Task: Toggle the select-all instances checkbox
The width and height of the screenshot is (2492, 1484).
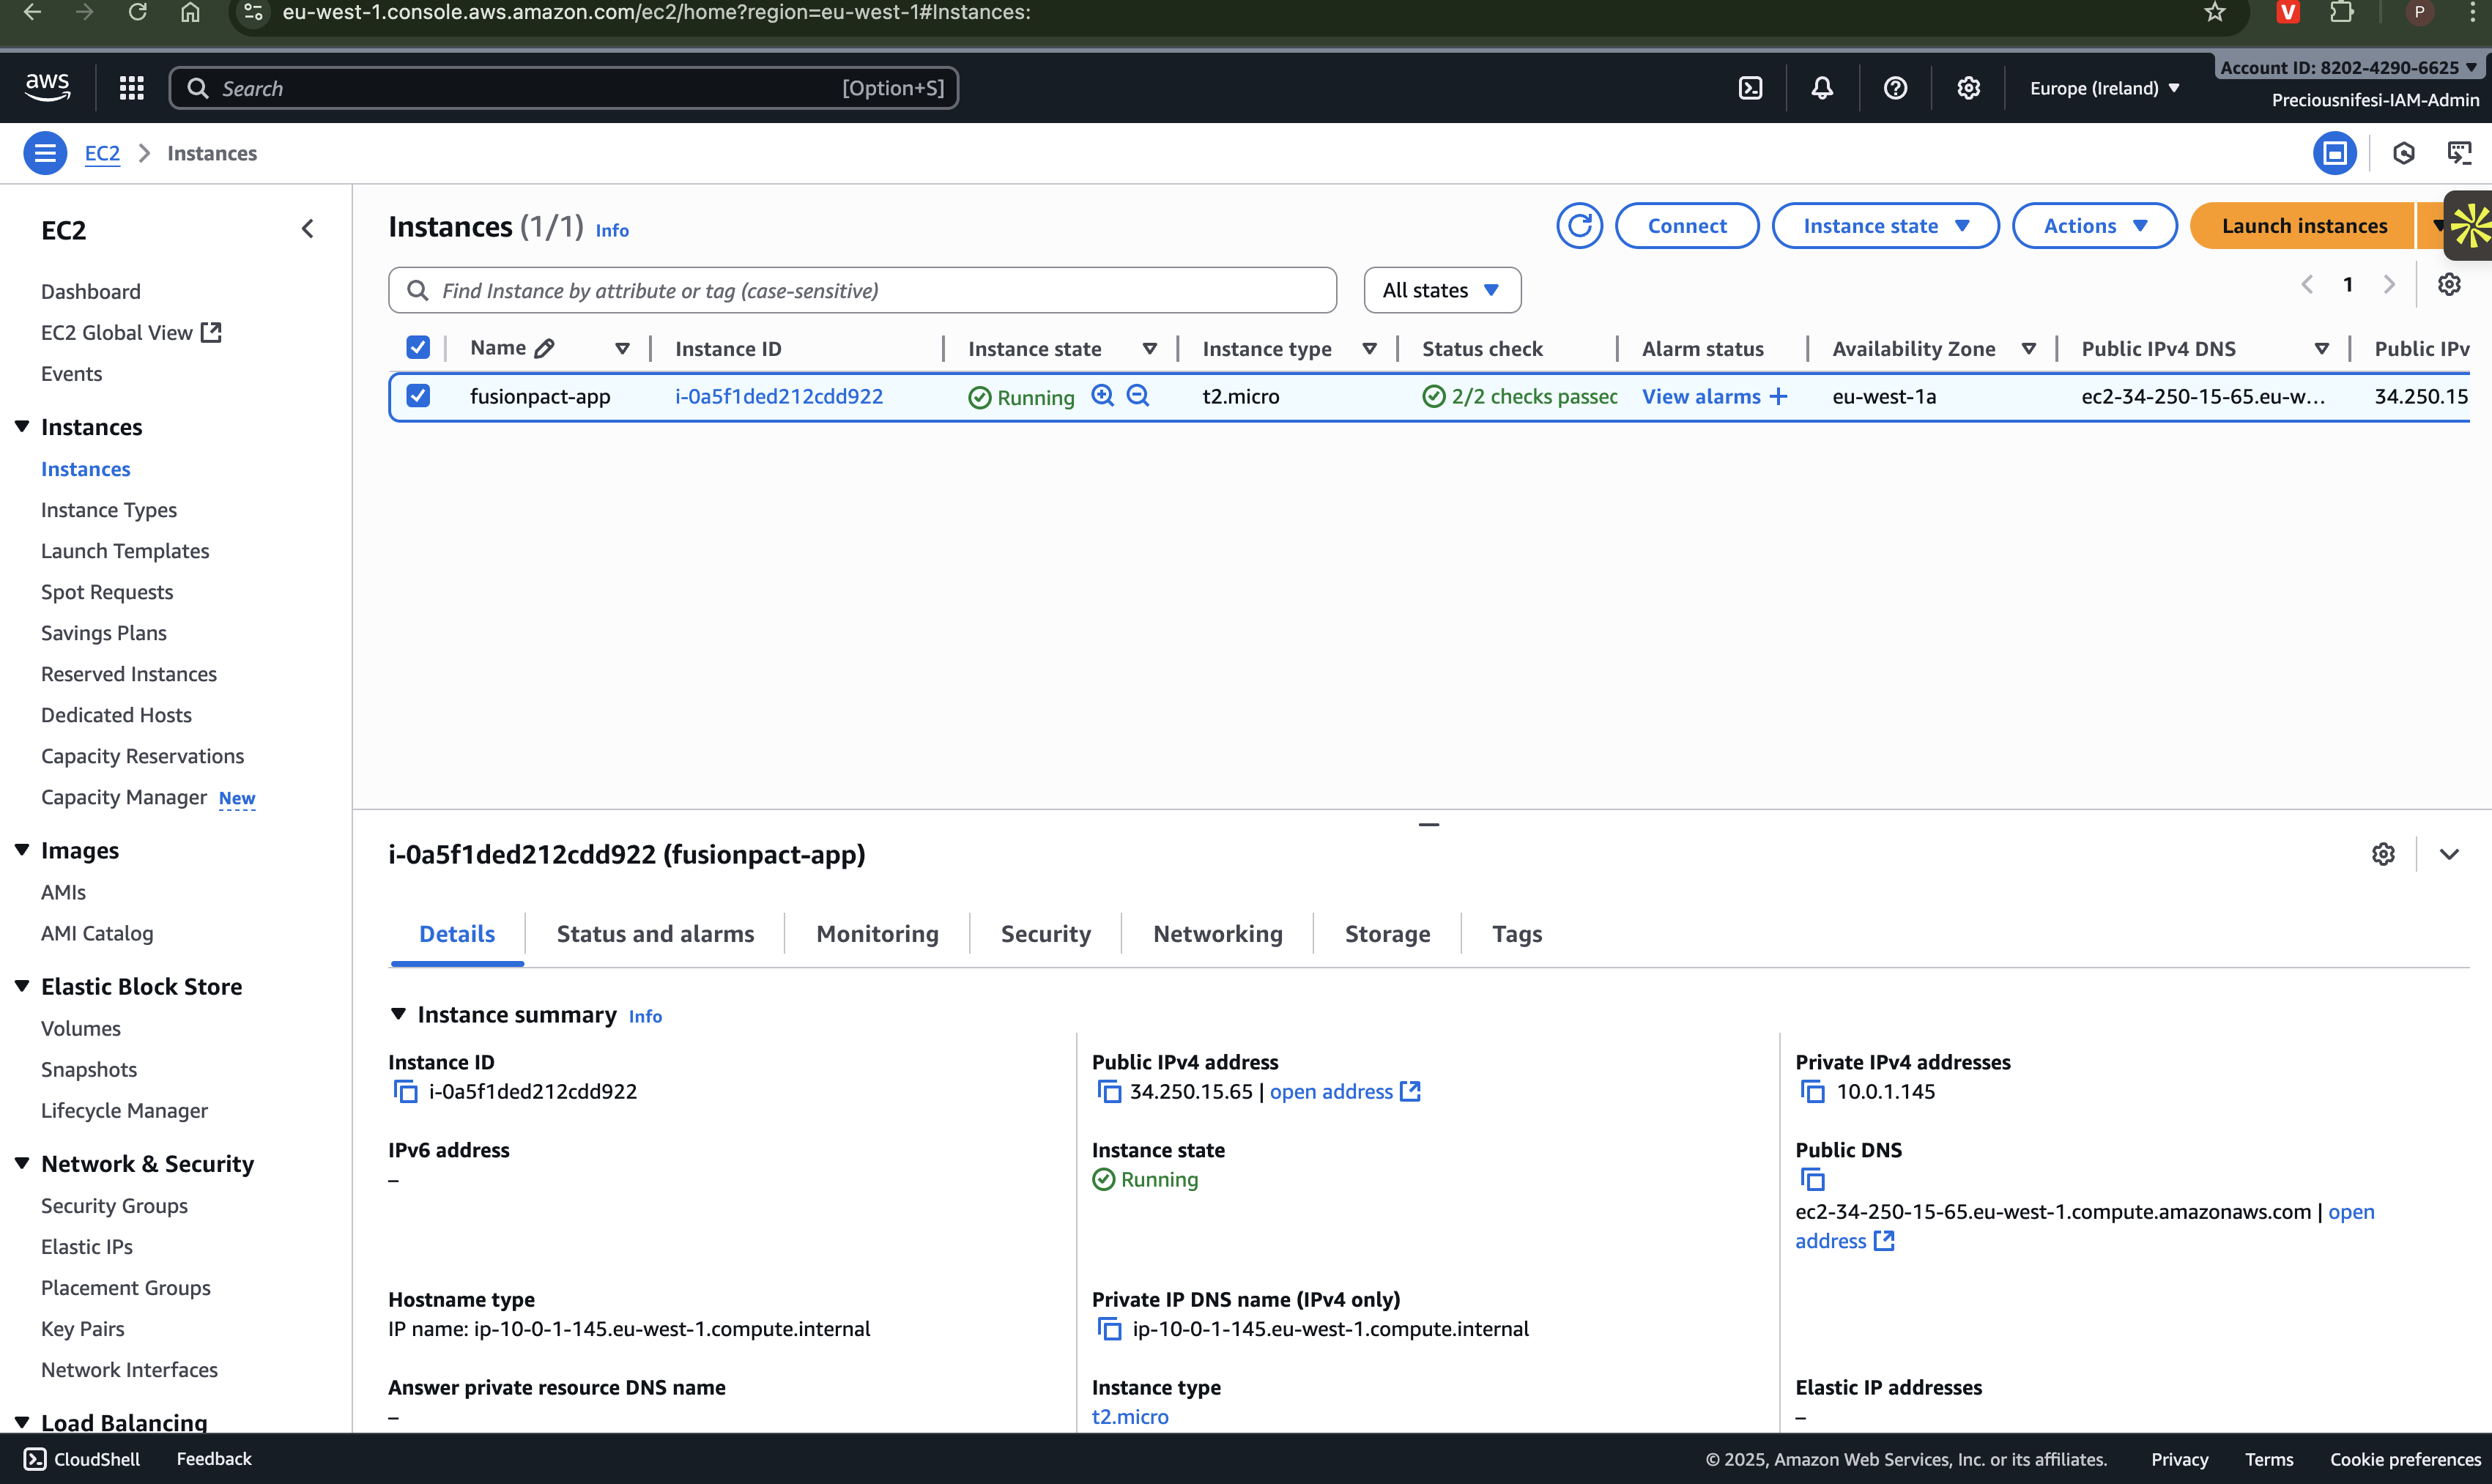Action: point(418,348)
